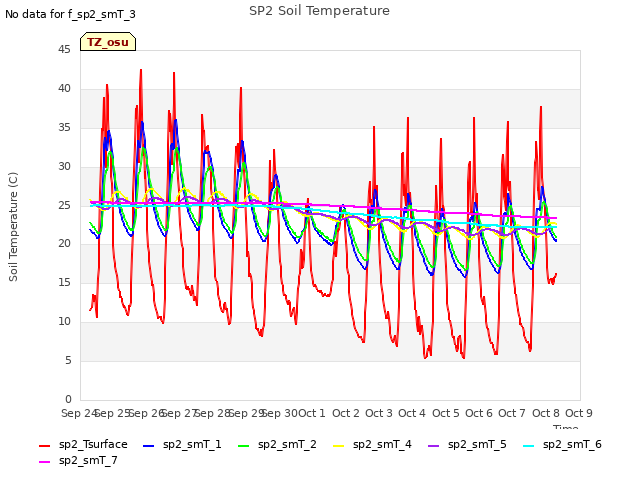The width and height of the screenshot is (640, 480).
Task: Toggle the sp2_smT_4 legend entry
Action: point(372,444)
